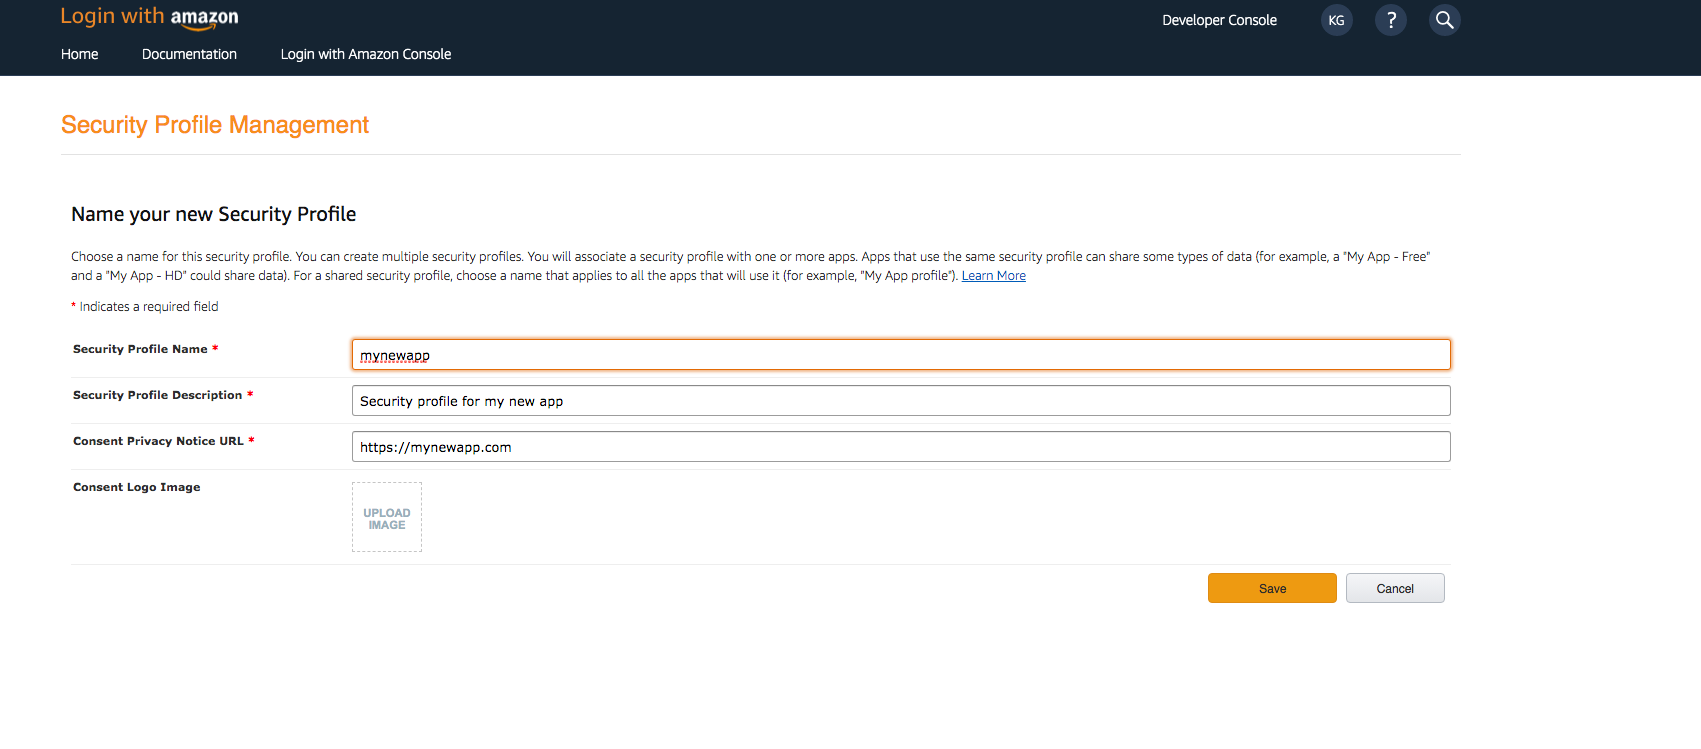Open the help question mark icon
This screenshot has width=1701, height=749.
tap(1390, 20)
